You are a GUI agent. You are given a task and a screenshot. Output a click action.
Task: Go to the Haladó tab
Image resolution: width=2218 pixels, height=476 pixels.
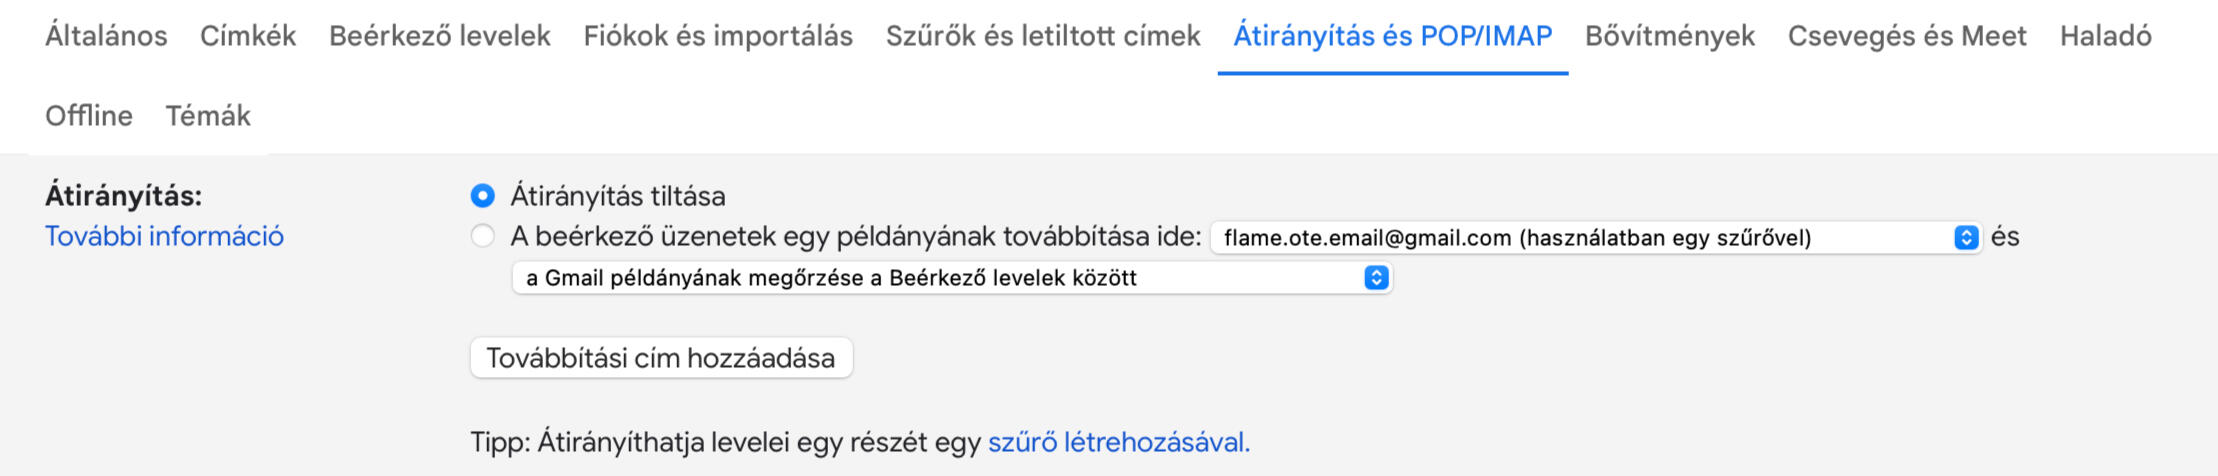pos(2105,36)
